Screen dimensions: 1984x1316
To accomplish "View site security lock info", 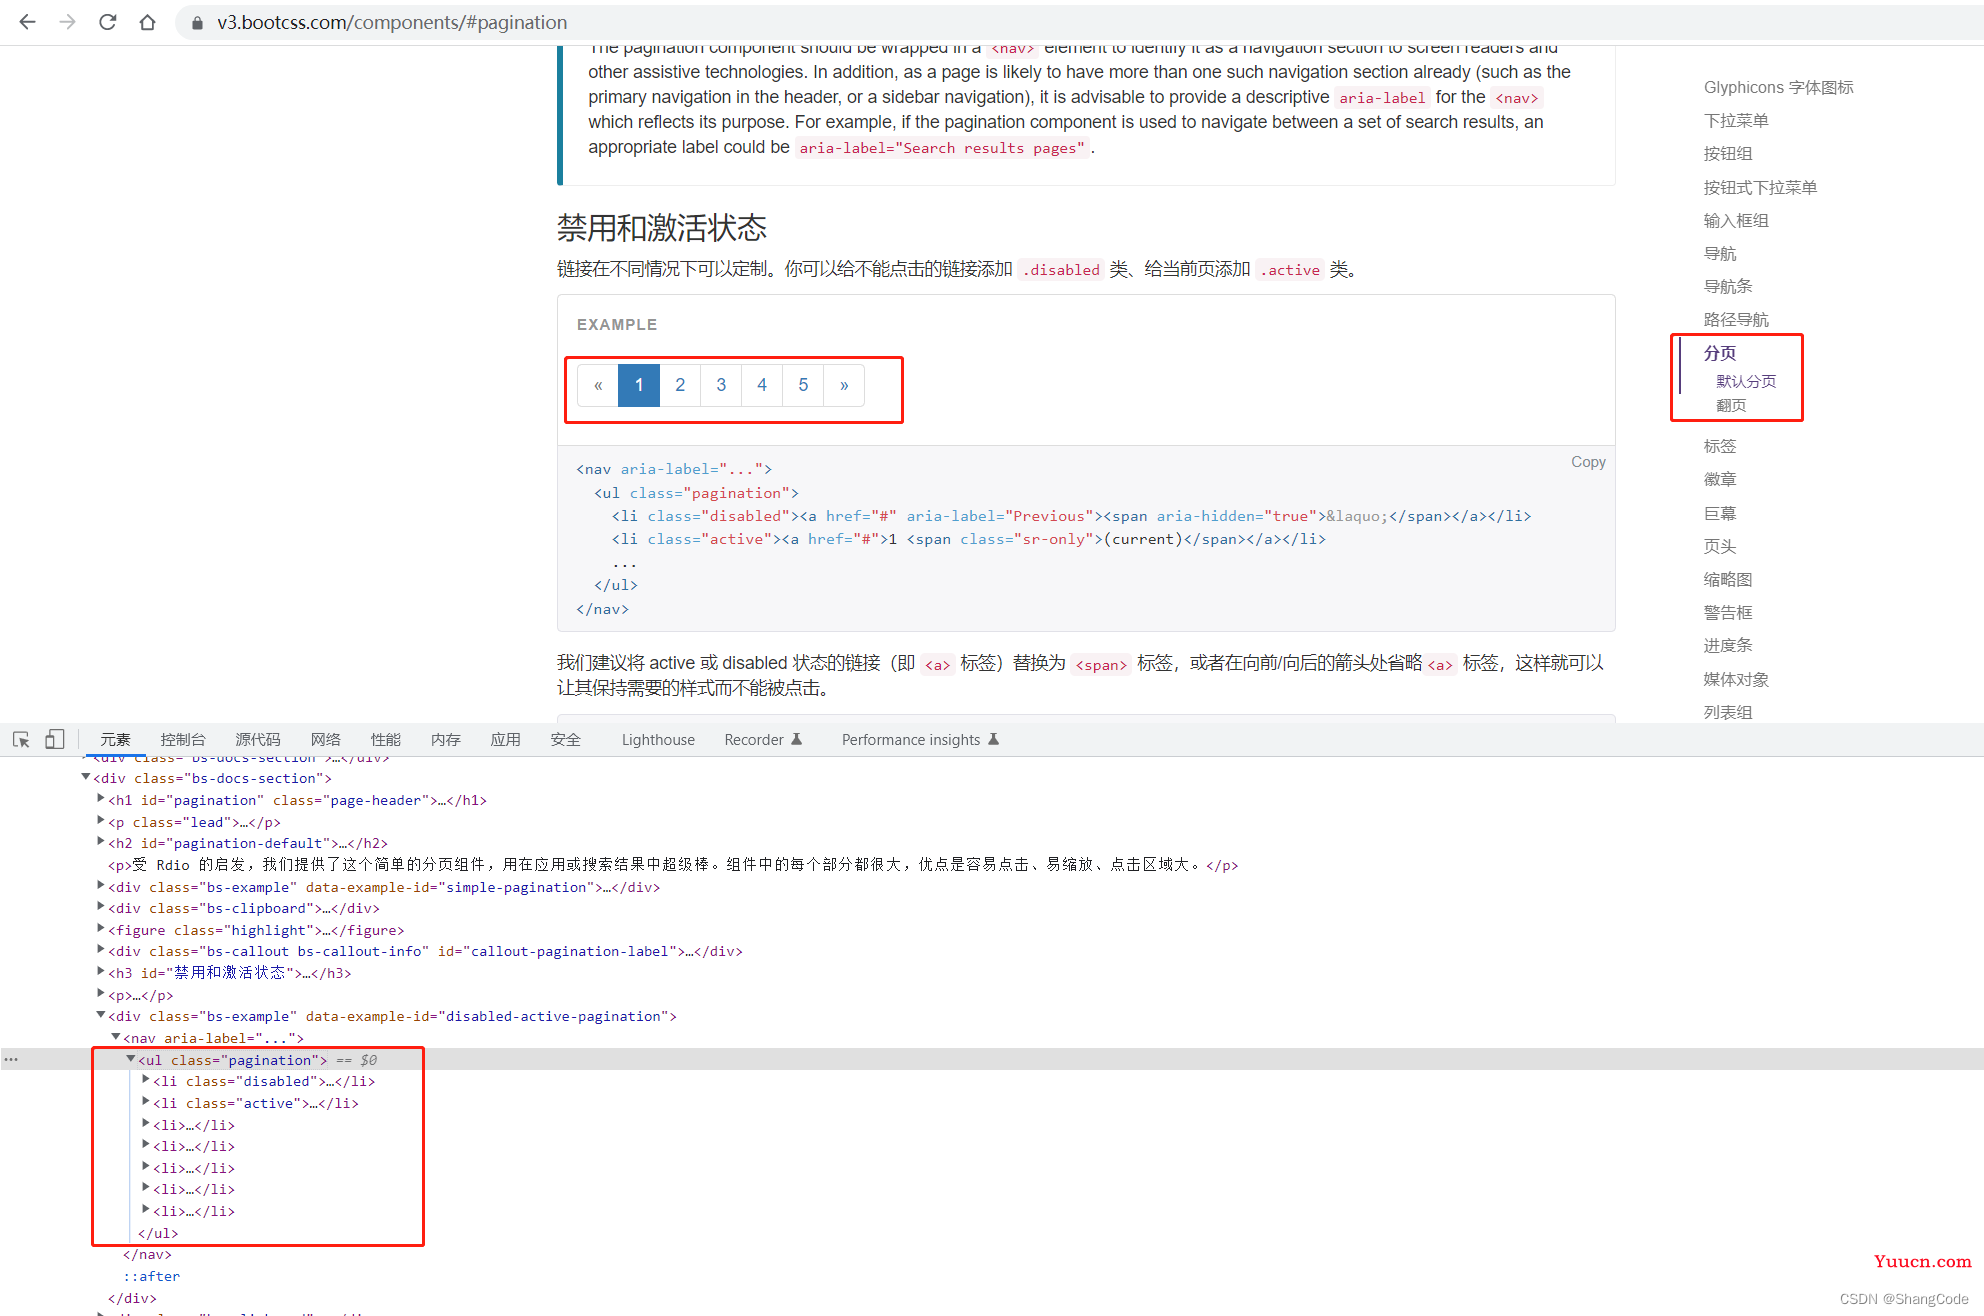I will (197, 22).
